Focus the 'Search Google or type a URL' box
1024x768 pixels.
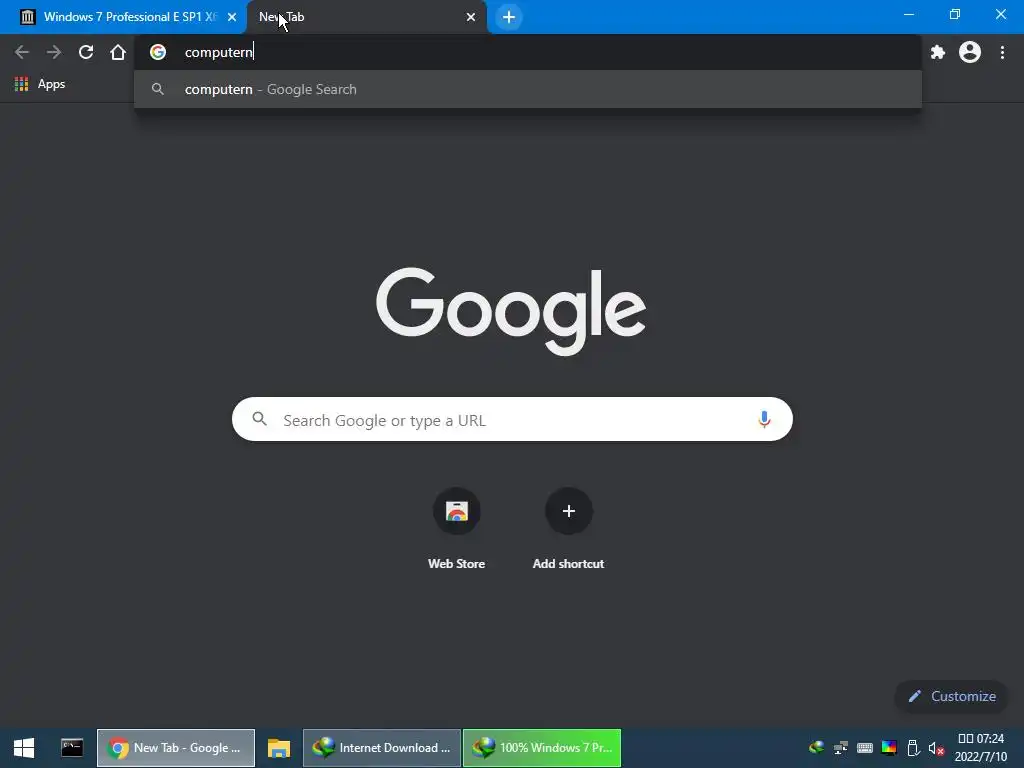pos(512,419)
